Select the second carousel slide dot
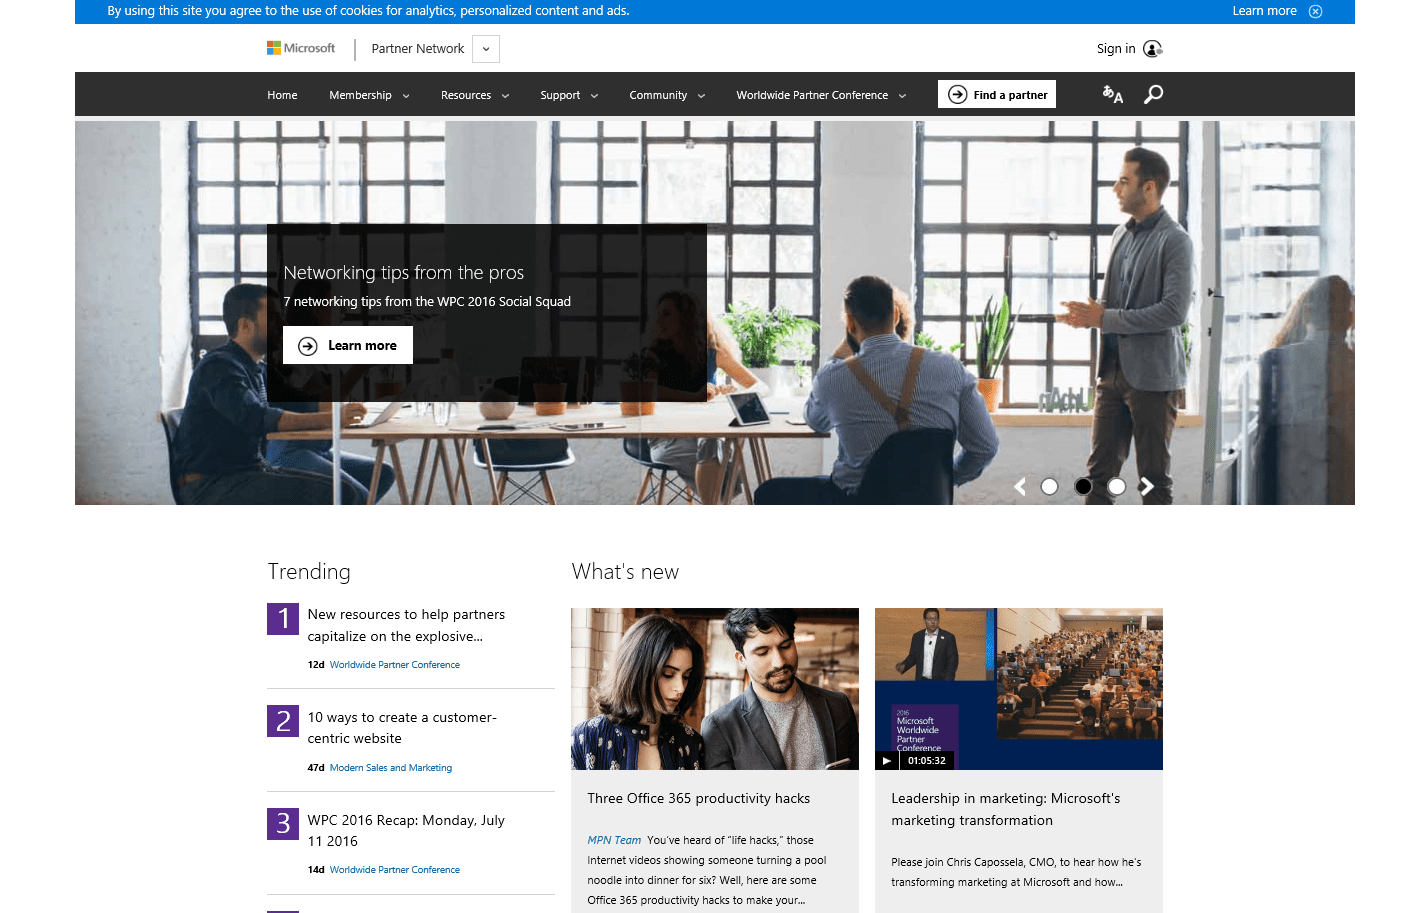The width and height of the screenshot is (1413, 913). point(1083,486)
